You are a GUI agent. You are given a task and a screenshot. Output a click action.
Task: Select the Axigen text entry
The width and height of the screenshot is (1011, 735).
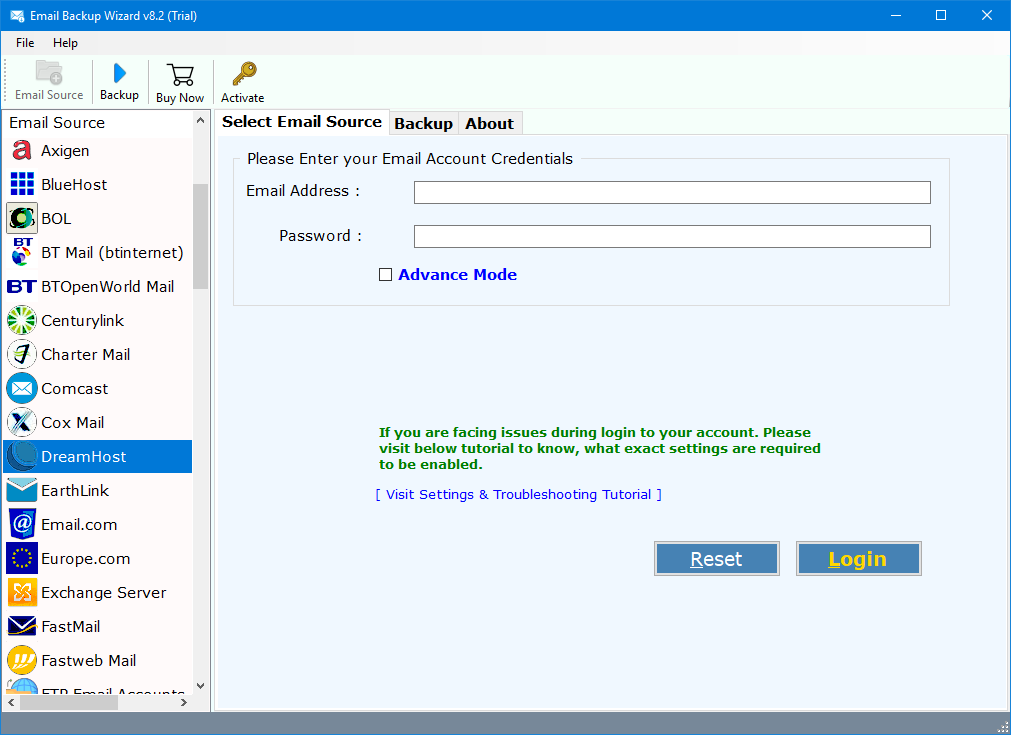point(65,151)
